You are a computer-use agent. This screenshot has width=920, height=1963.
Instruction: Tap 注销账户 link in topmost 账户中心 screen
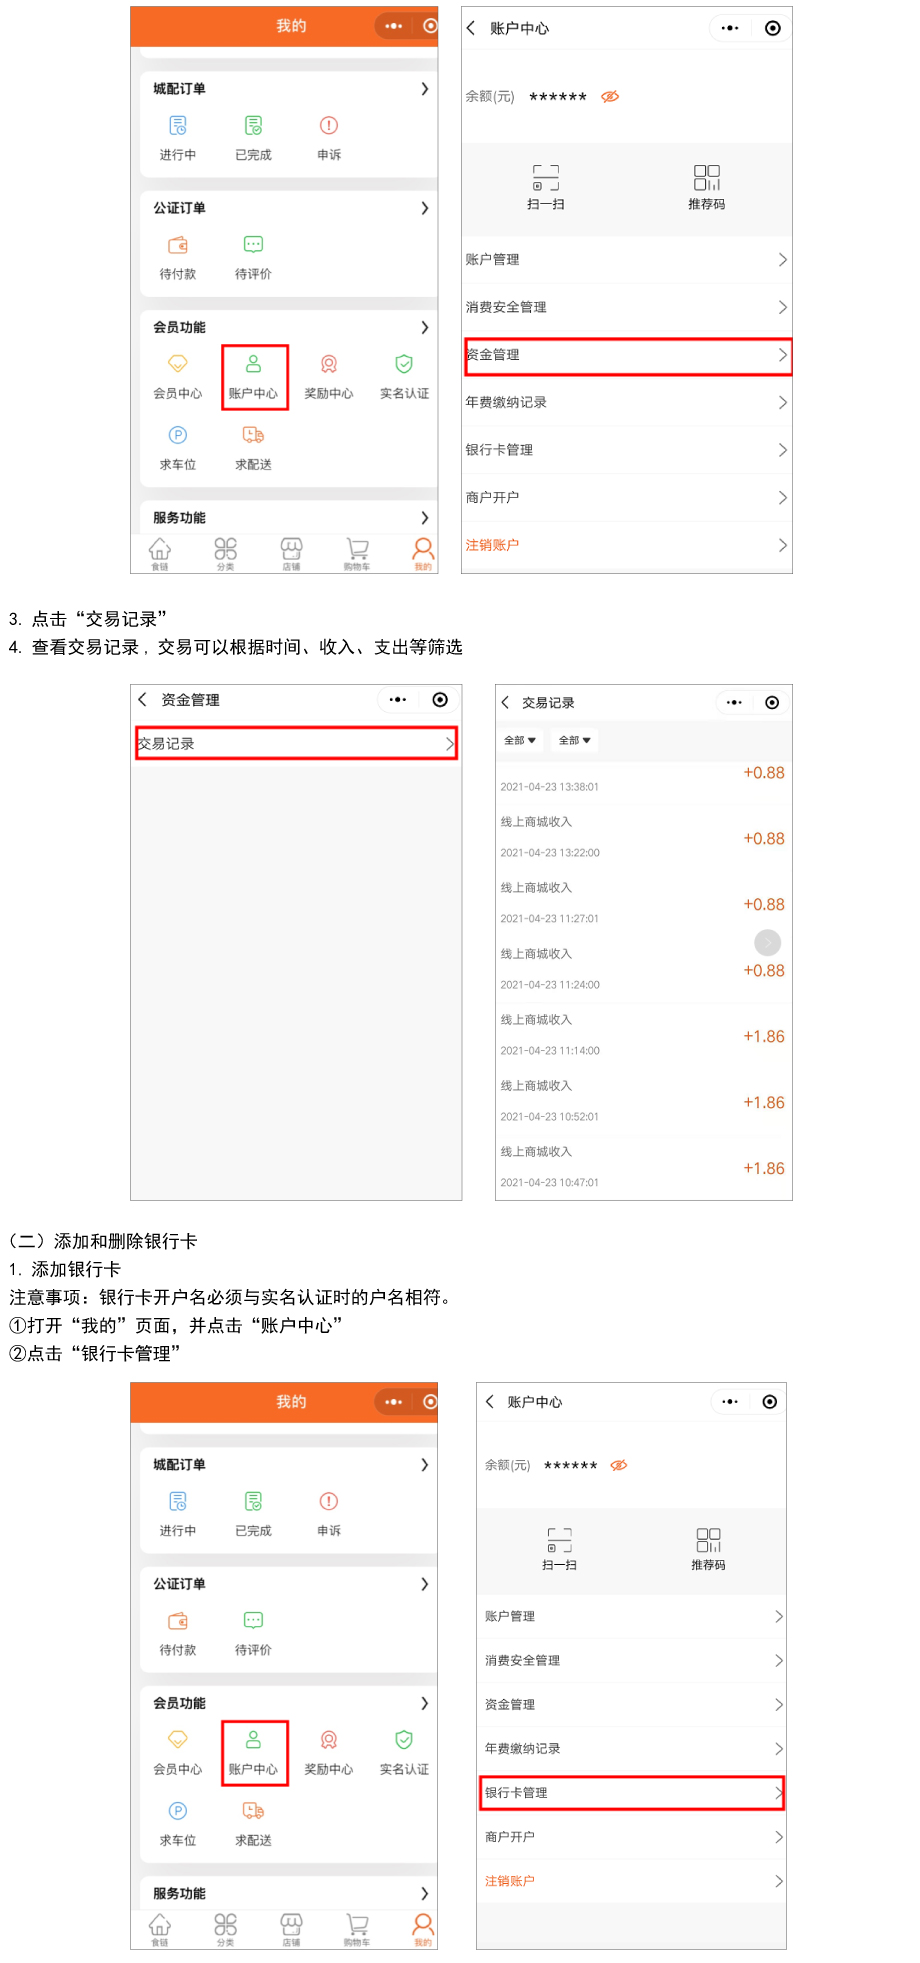tap(492, 546)
